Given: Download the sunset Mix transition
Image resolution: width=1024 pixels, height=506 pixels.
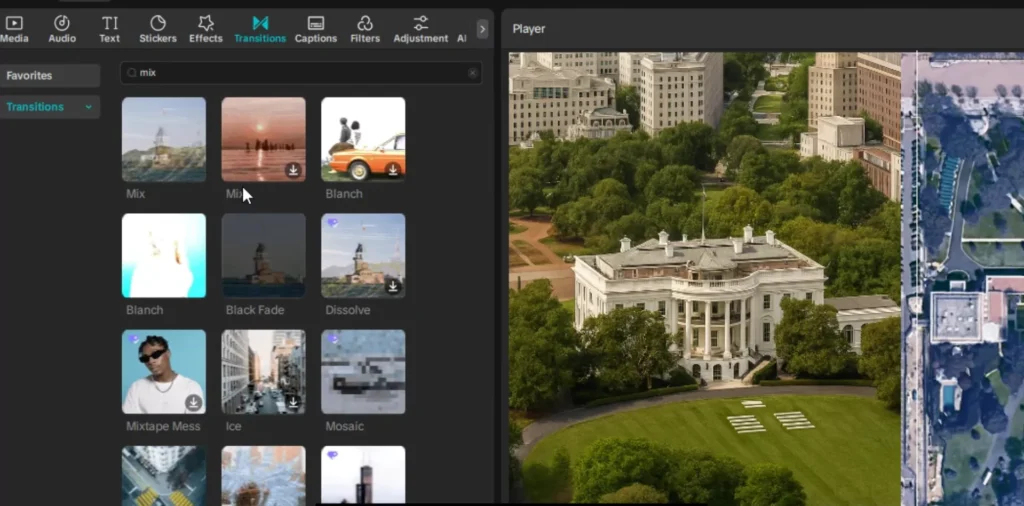Looking at the screenshot, I should pyautogui.click(x=293, y=170).
